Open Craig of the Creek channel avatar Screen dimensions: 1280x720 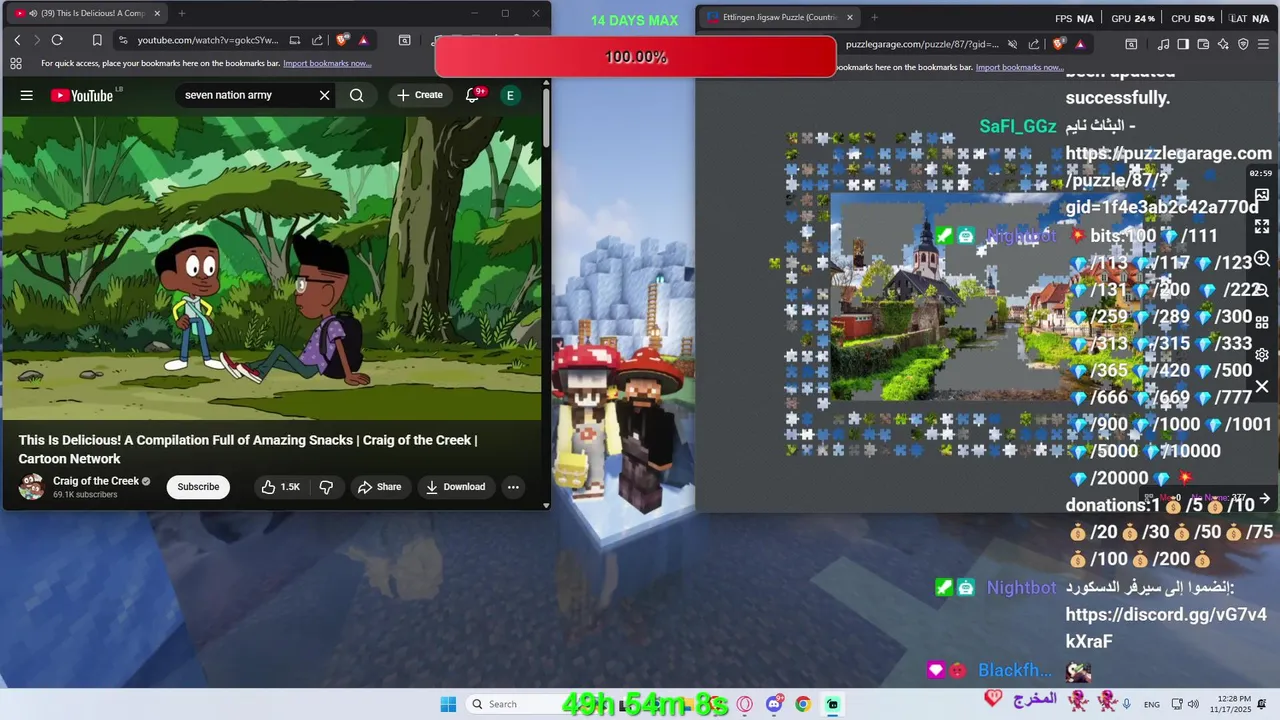click(32, 487)
